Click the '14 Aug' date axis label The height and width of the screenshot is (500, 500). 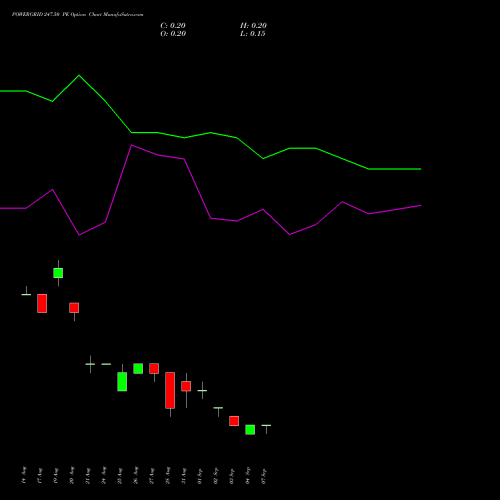[x=24, y=475]
